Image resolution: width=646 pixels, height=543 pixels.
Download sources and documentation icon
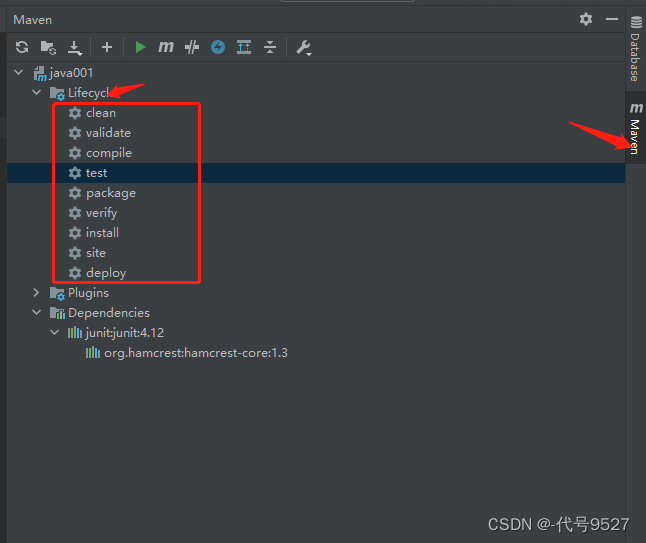(x=75, y=47)
